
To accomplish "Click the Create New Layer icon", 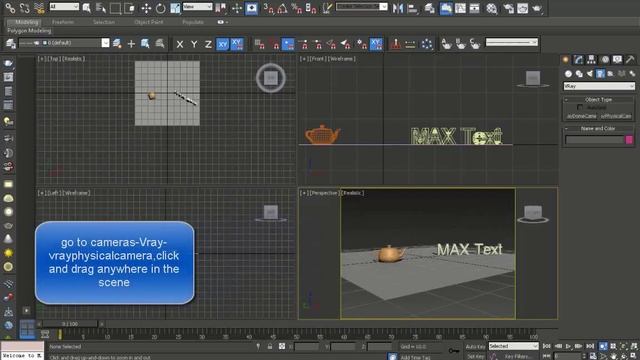I will [x=117, y=43].
